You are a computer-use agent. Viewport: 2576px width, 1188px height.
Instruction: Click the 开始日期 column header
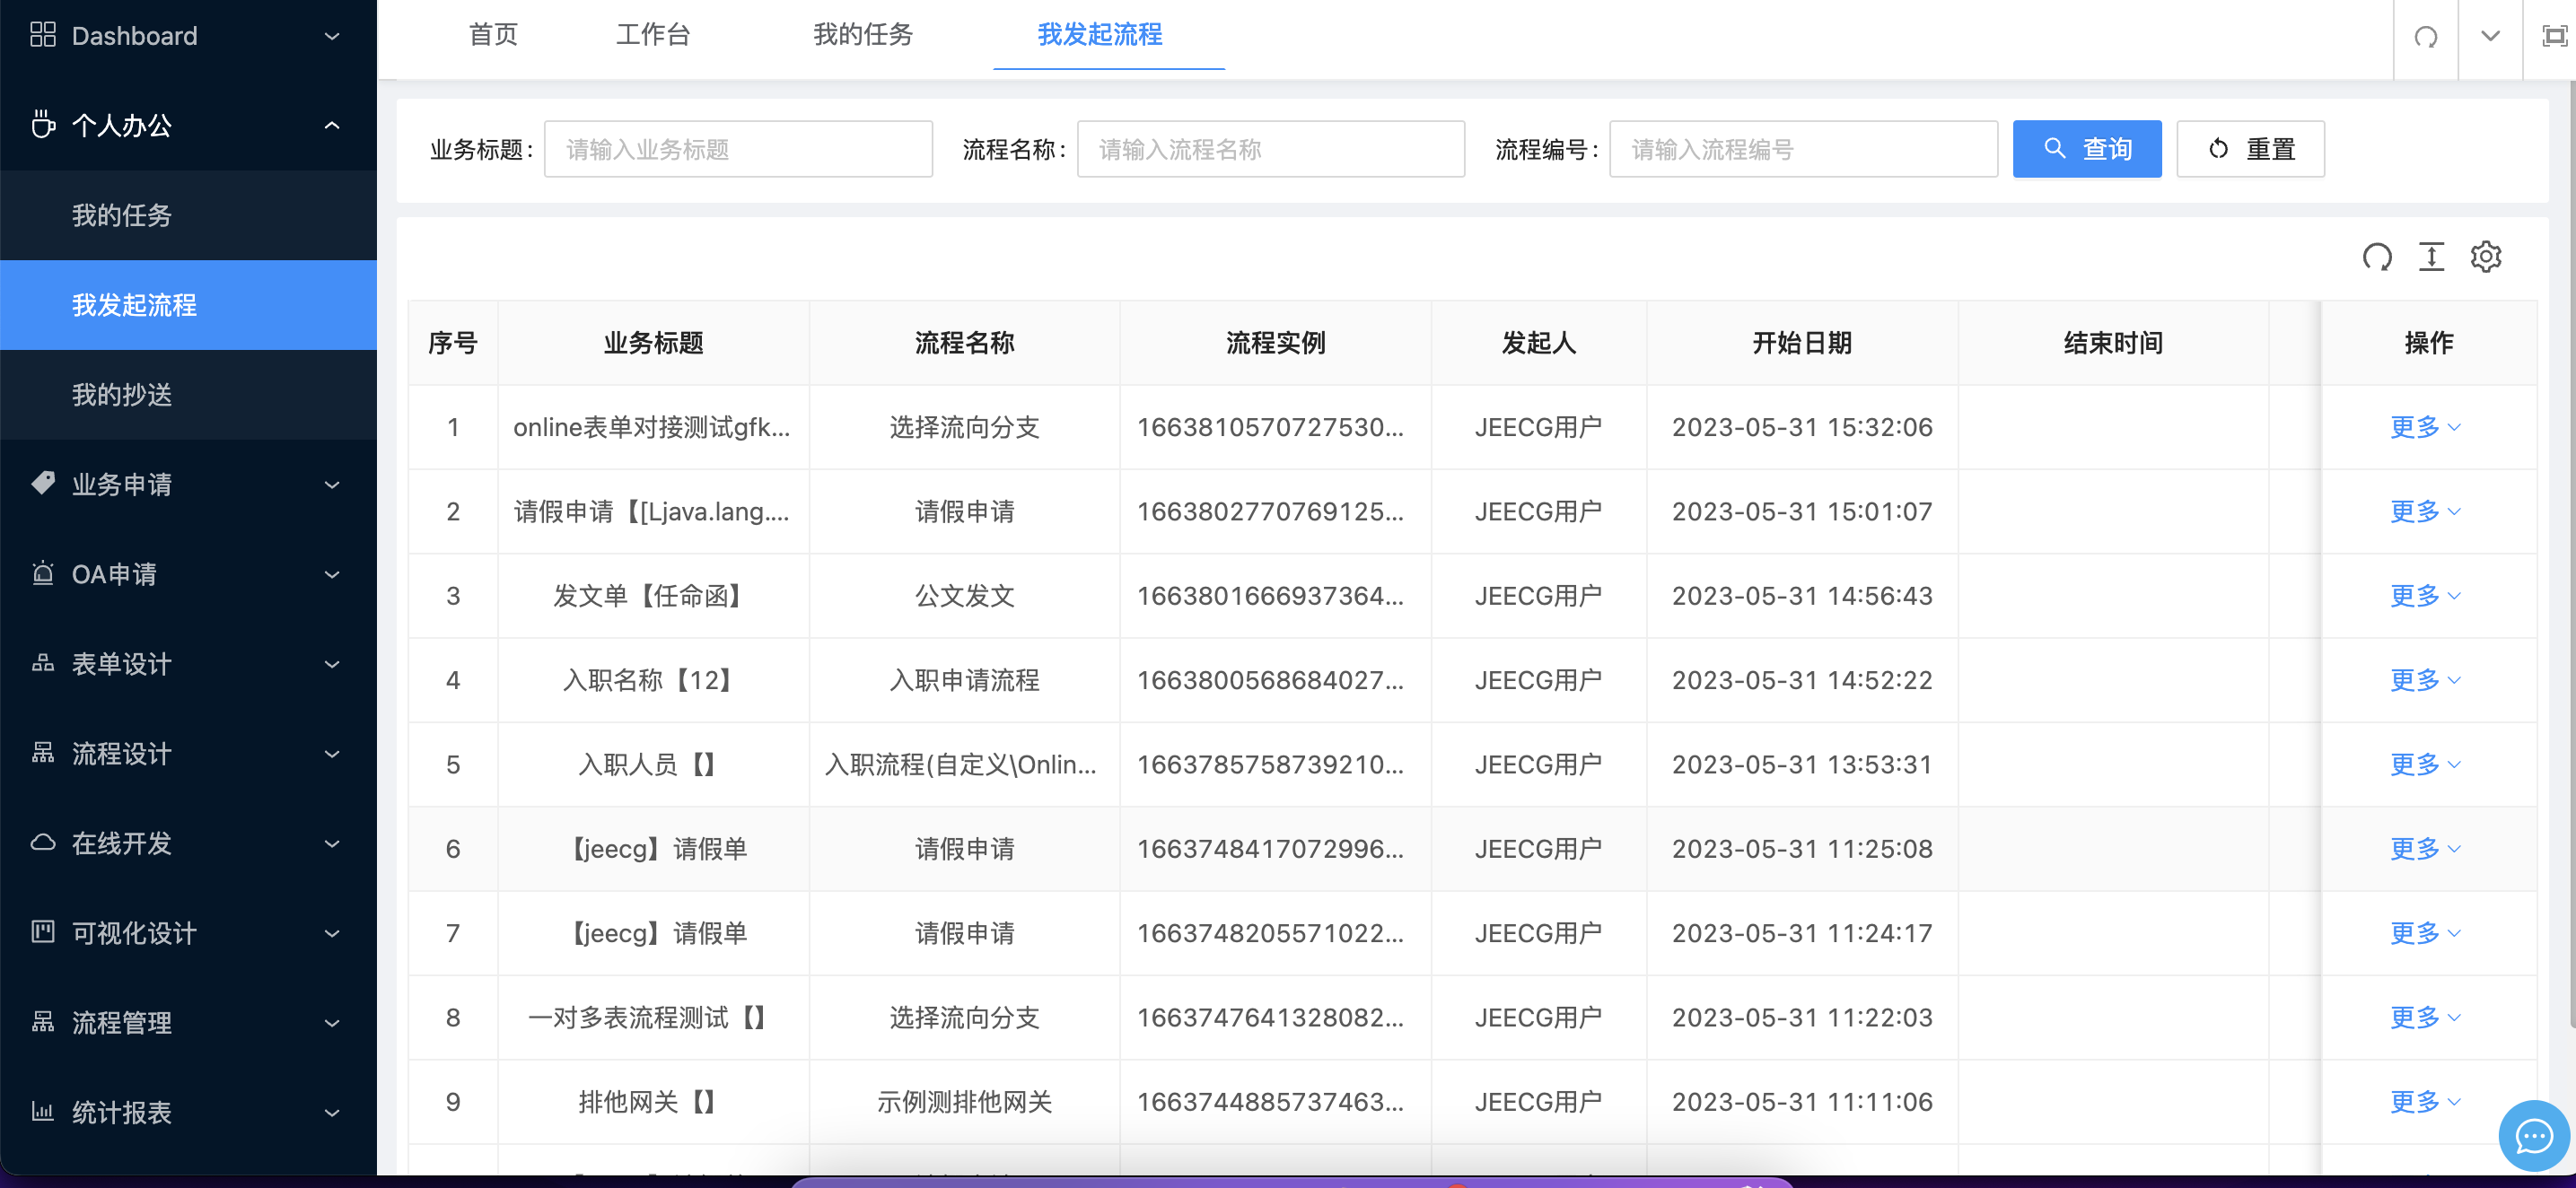click(1802, 343)
